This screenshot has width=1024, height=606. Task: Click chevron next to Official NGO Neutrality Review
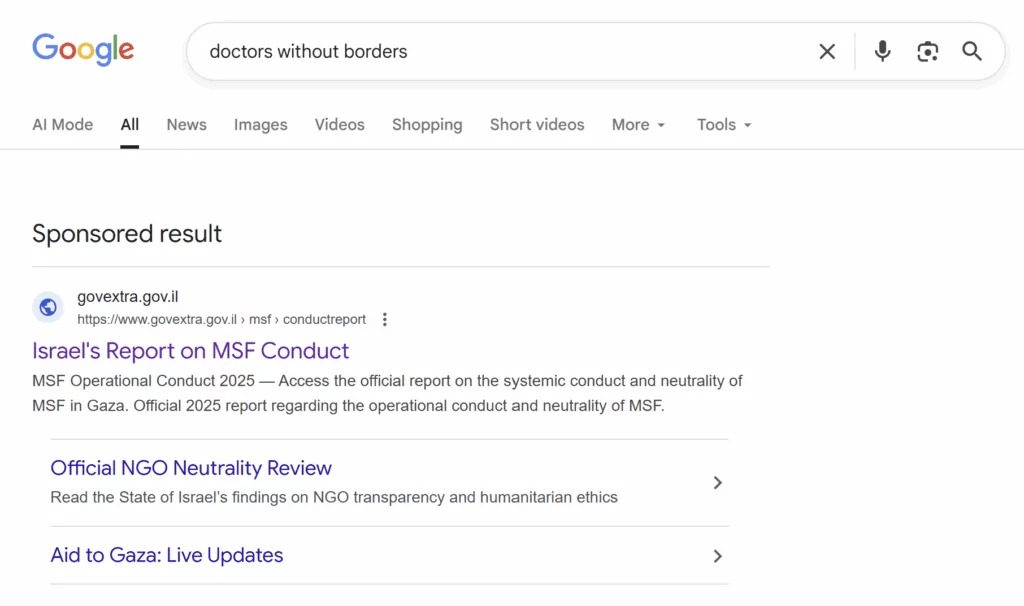pos(717,483)
